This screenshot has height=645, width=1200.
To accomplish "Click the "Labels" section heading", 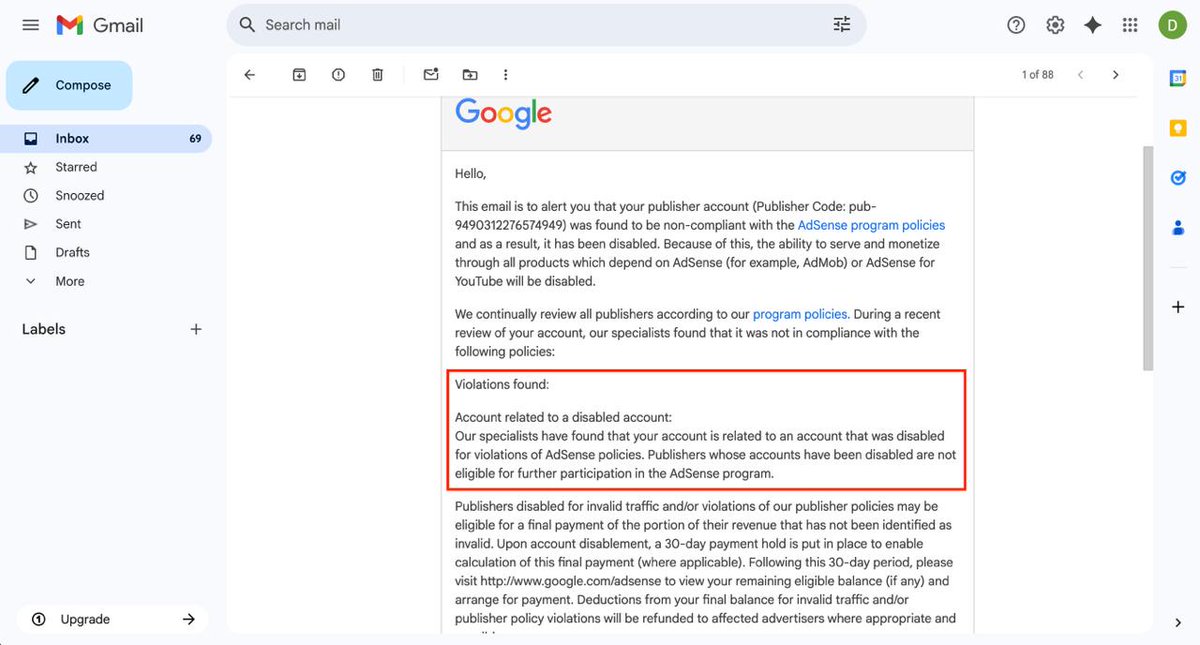I will pyautogui.click(x=44, y=329).
